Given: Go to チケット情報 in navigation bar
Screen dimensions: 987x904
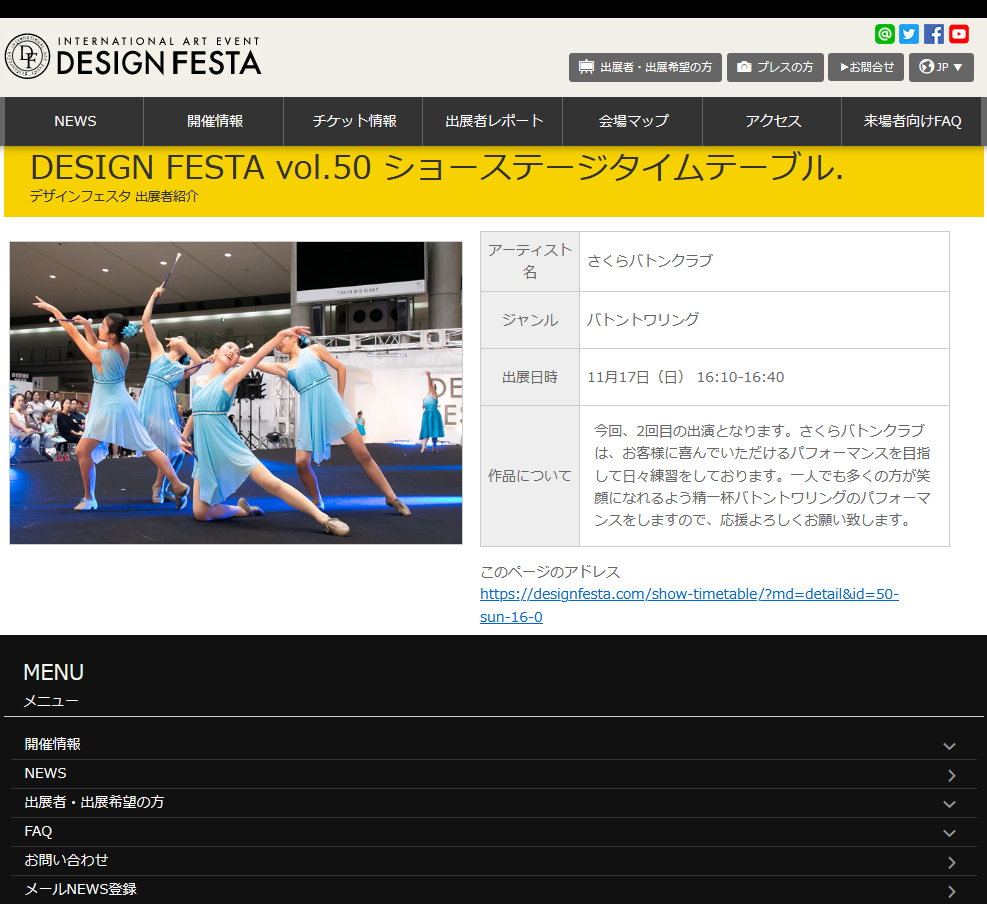Looking at the screenshot, I should tap(354, 121).
